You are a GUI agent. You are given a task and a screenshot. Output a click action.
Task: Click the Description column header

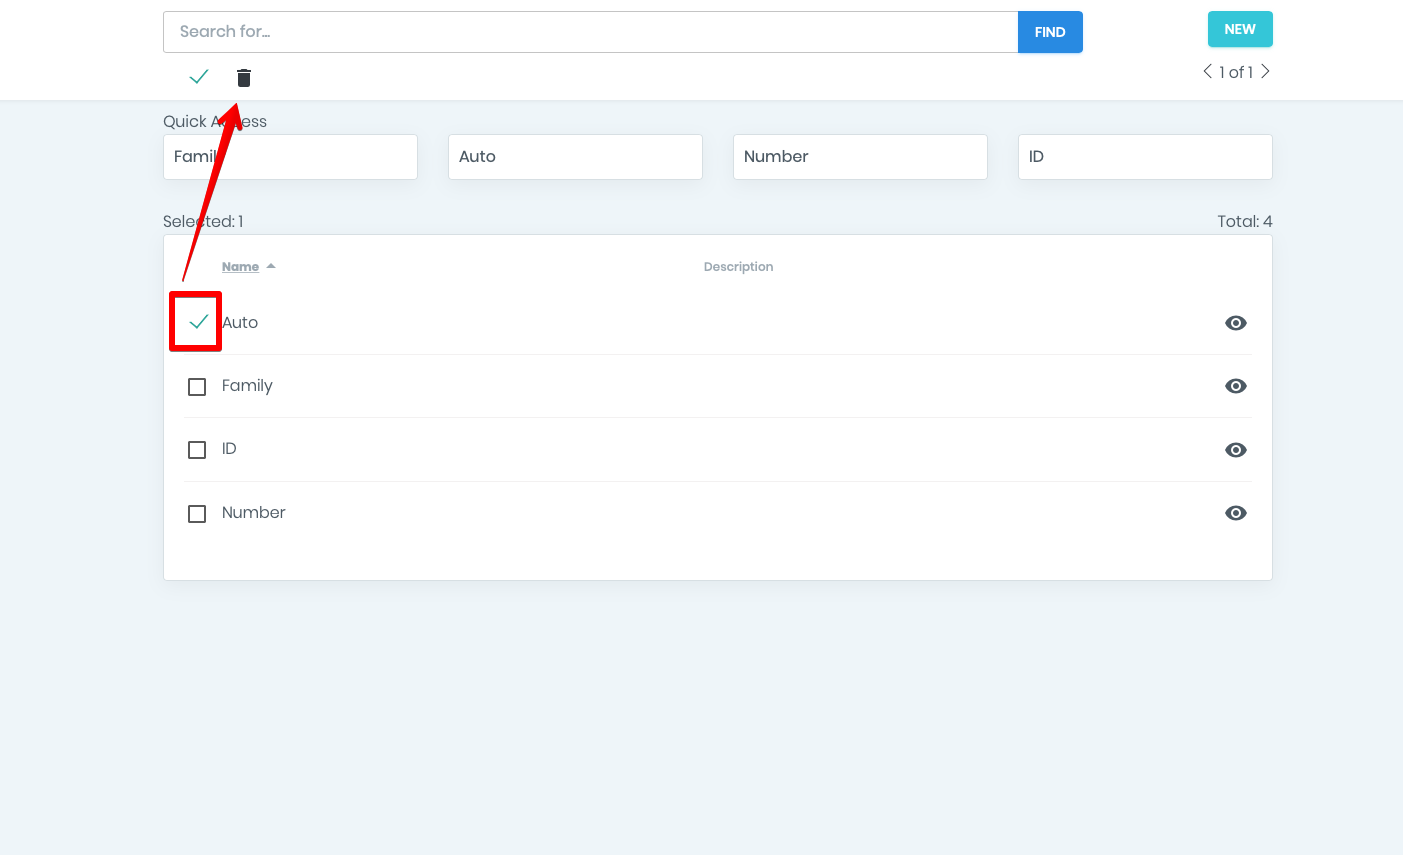pyautogui.click(x=738, y=267)
